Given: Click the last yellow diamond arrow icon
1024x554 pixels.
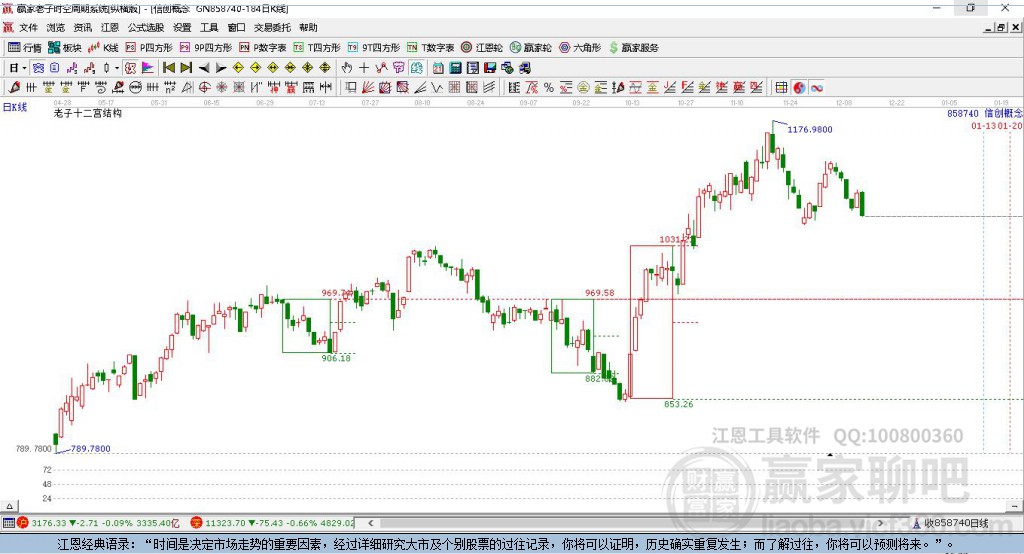Looking at the screenshot, I should click(325, 68).
